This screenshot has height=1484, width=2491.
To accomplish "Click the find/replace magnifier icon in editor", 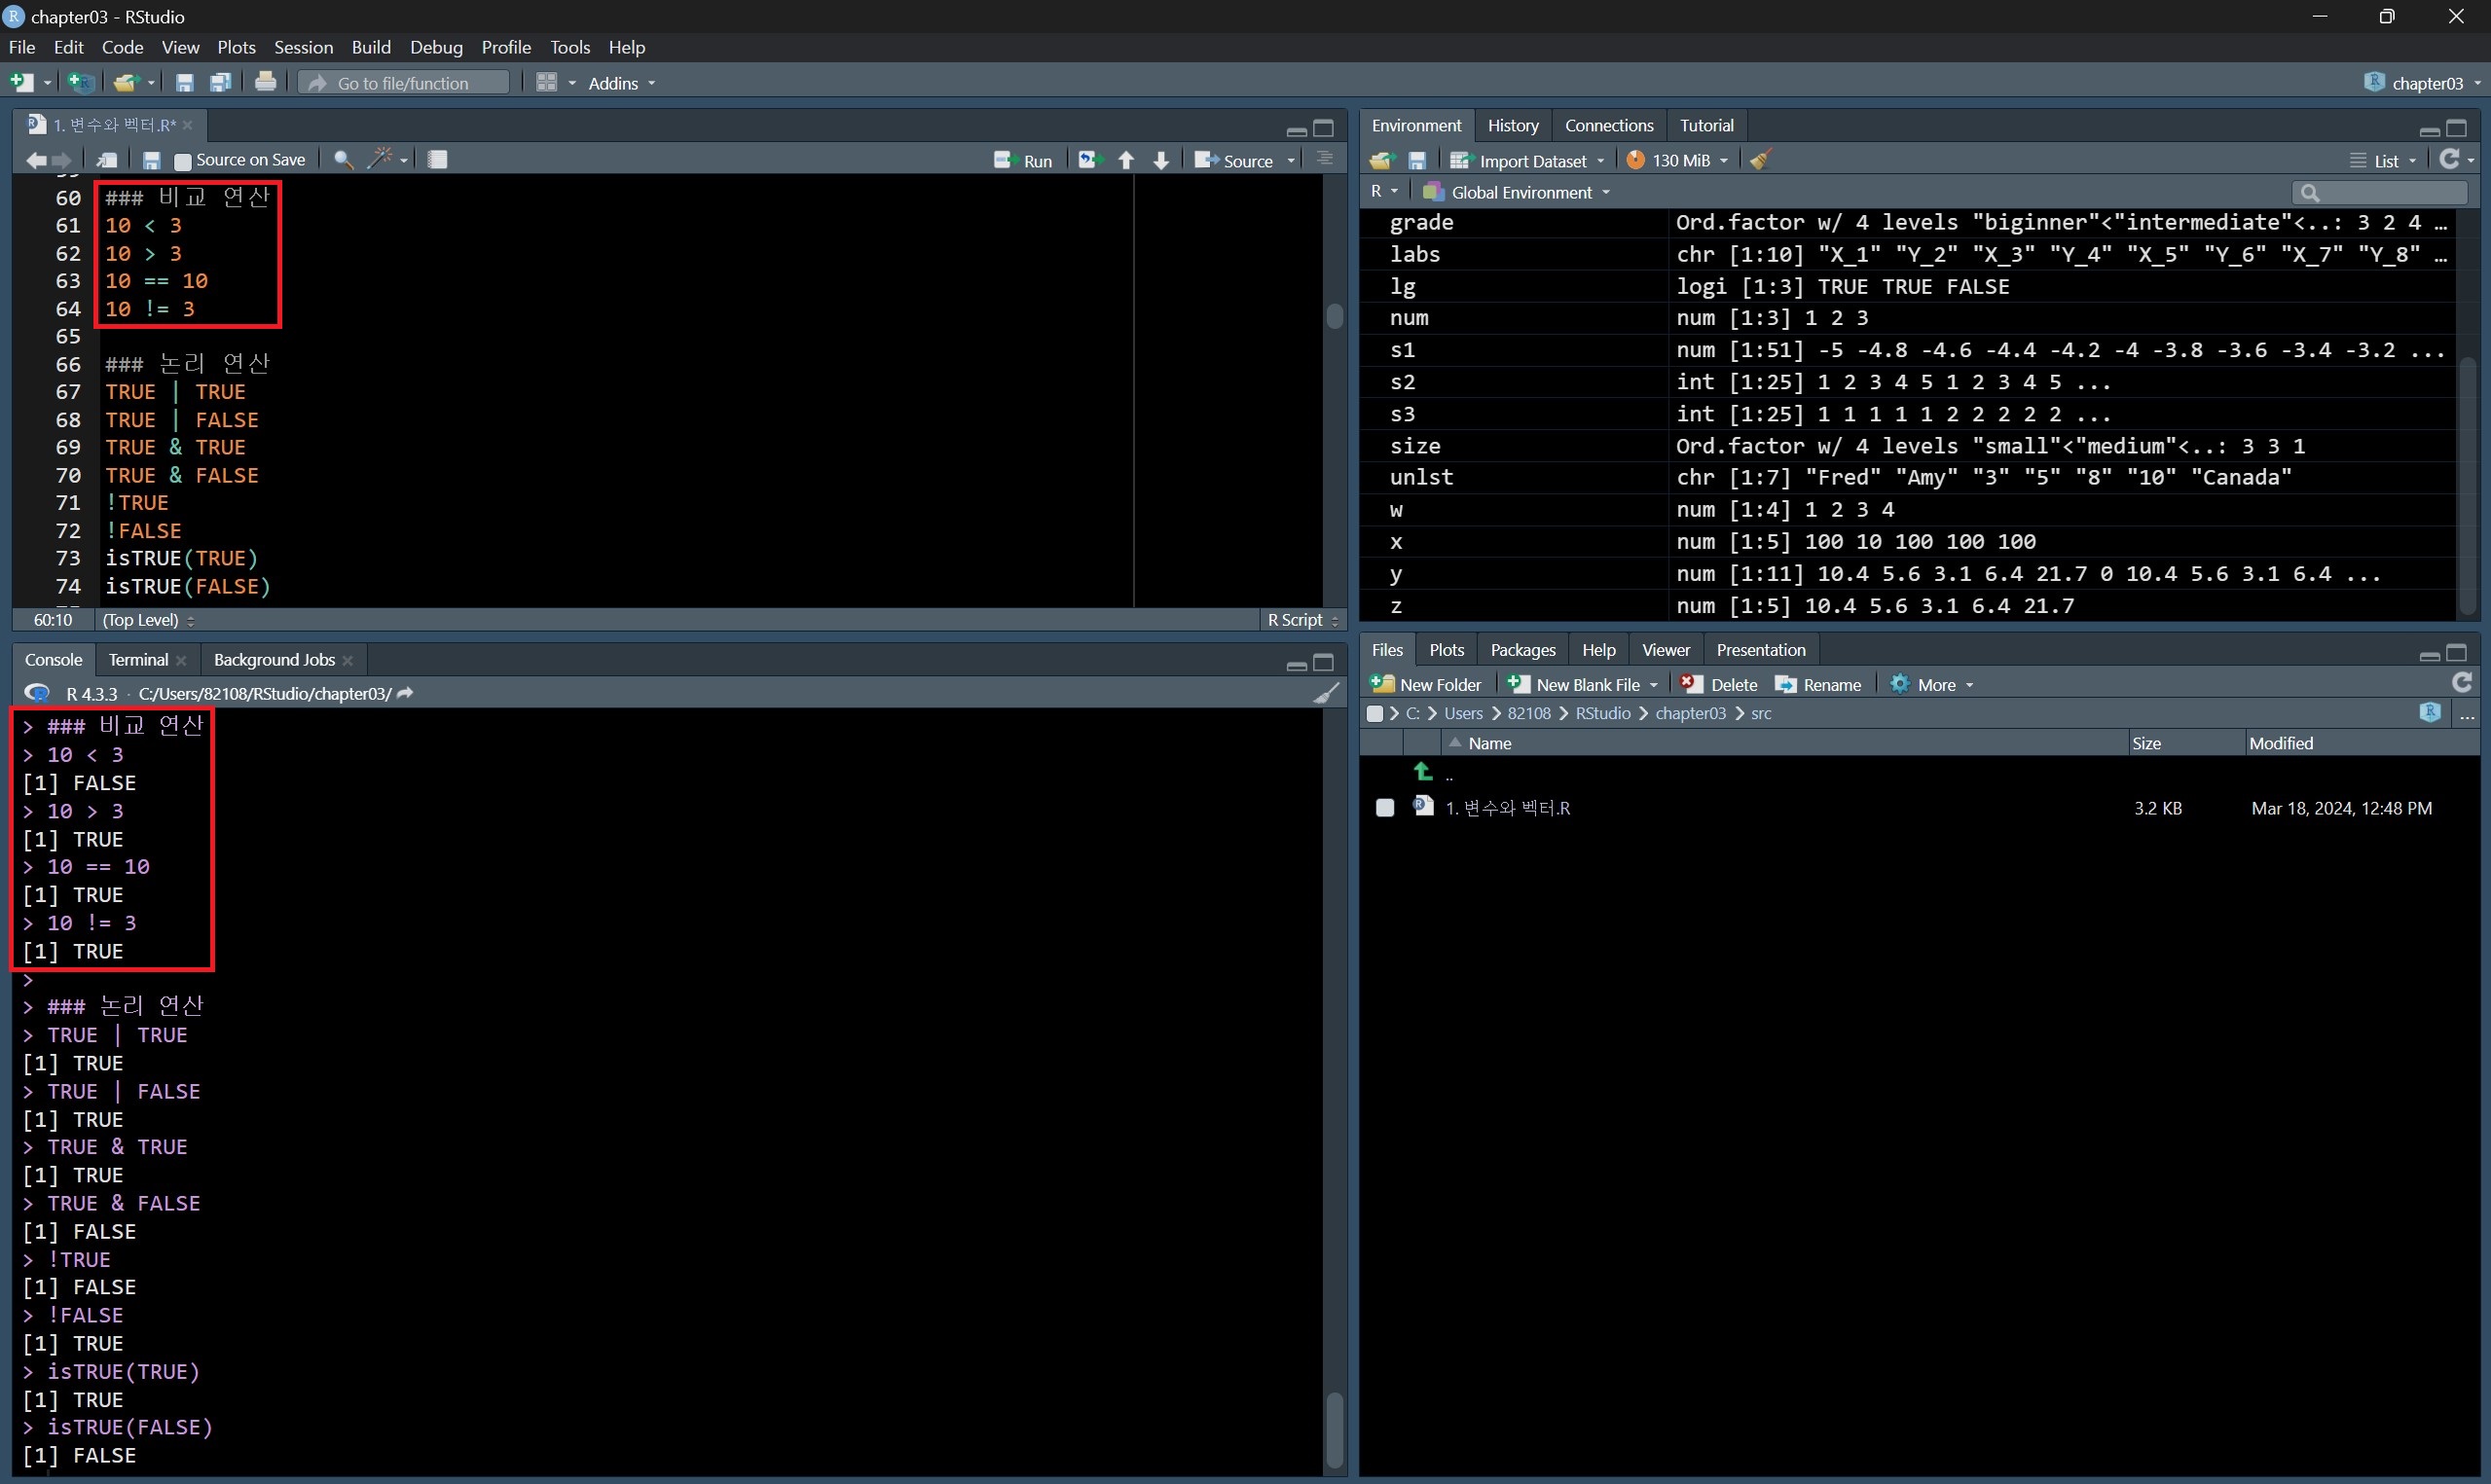I will pyautogui.click(x=343, y=160).
